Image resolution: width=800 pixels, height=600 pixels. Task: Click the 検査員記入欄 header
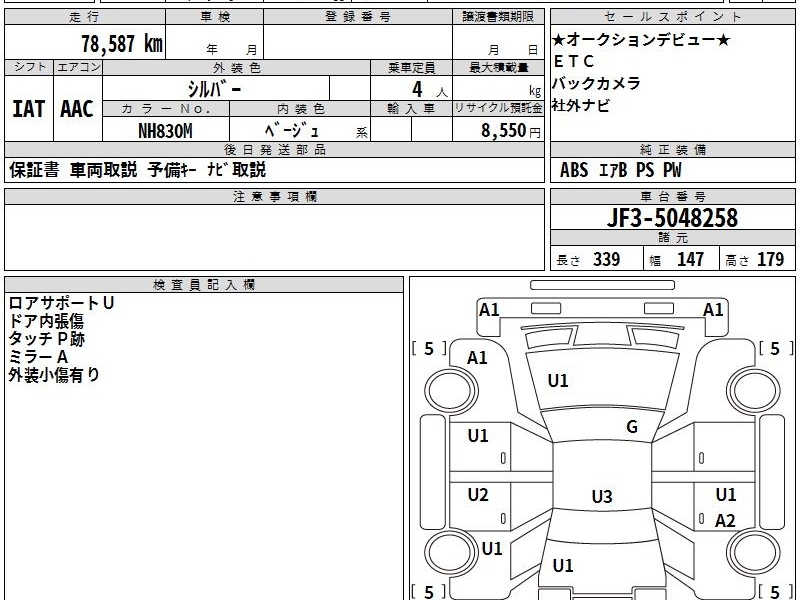click(x=204, y=285)
